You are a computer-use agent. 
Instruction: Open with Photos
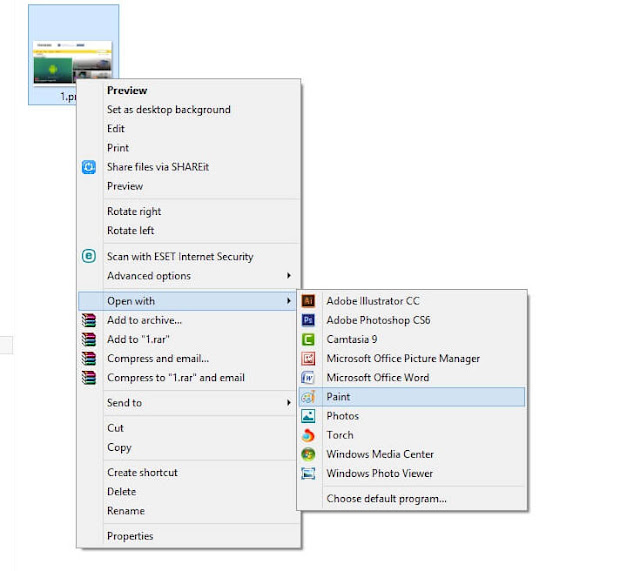click(x=342, y=416)
